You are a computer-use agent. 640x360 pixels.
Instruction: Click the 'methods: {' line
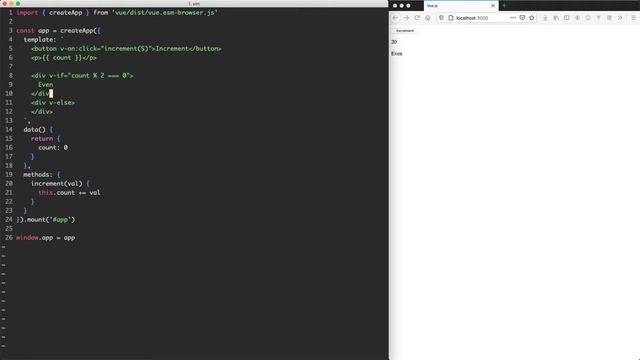(42, 174)
